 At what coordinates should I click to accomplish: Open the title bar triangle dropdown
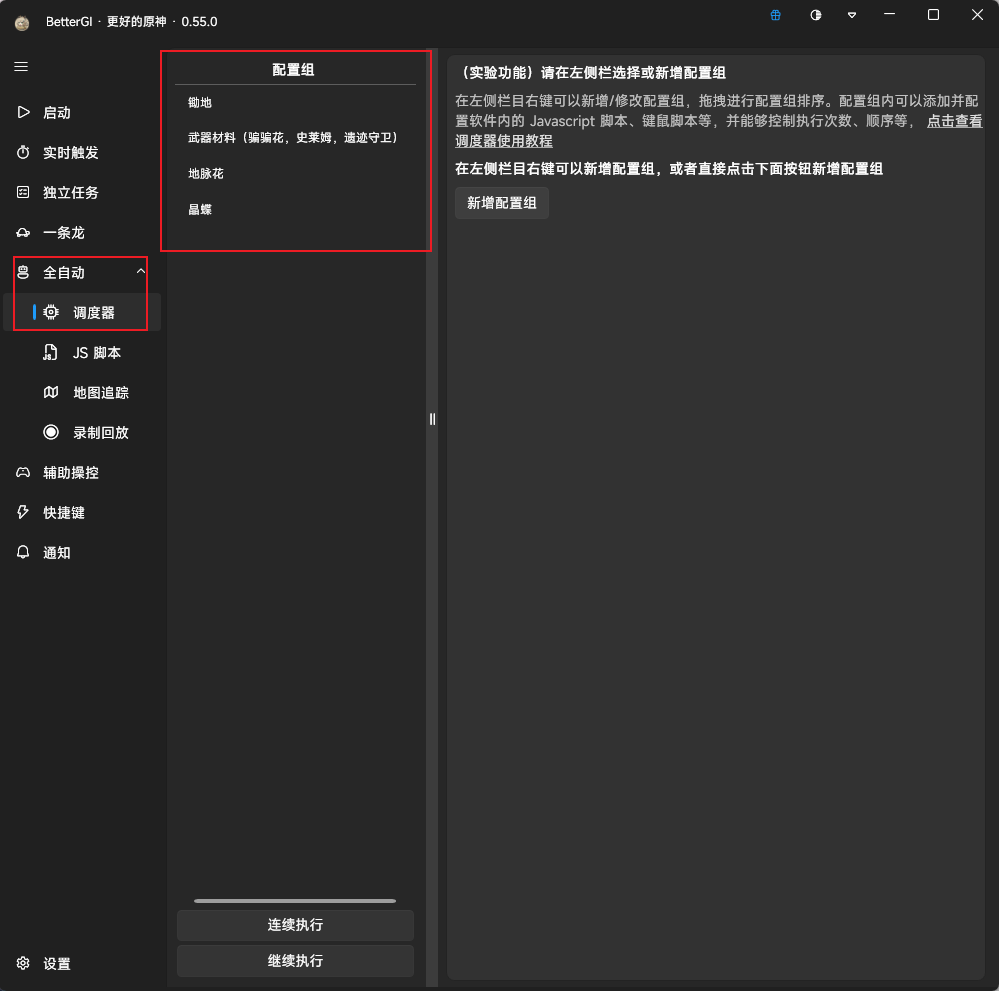pos(852,15)
